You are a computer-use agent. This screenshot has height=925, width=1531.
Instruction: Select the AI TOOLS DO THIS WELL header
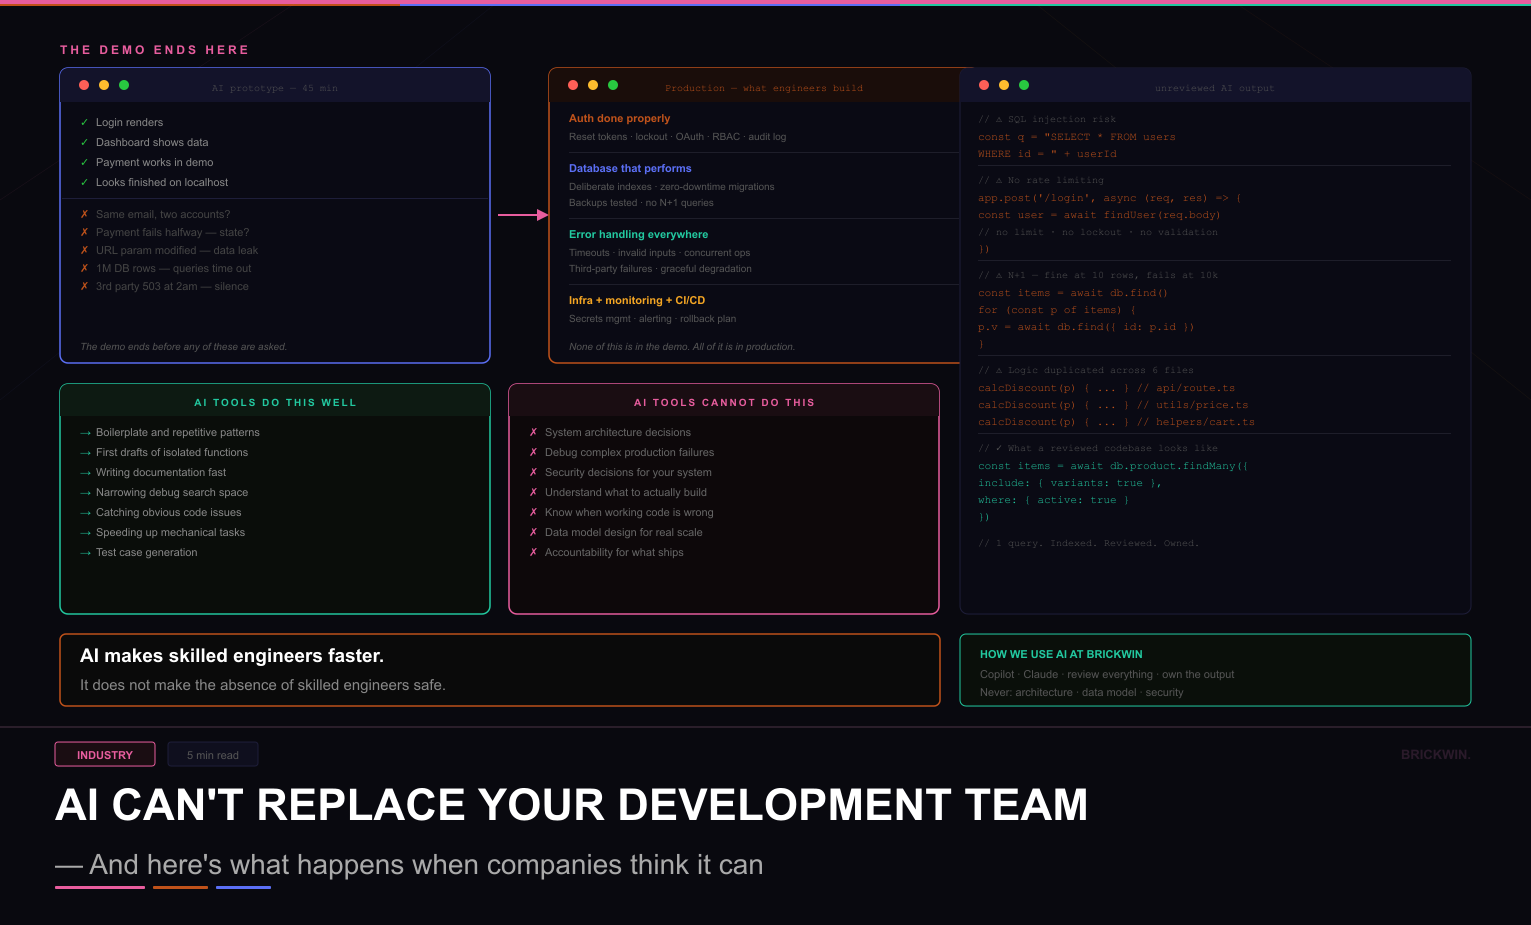point(275,402)
